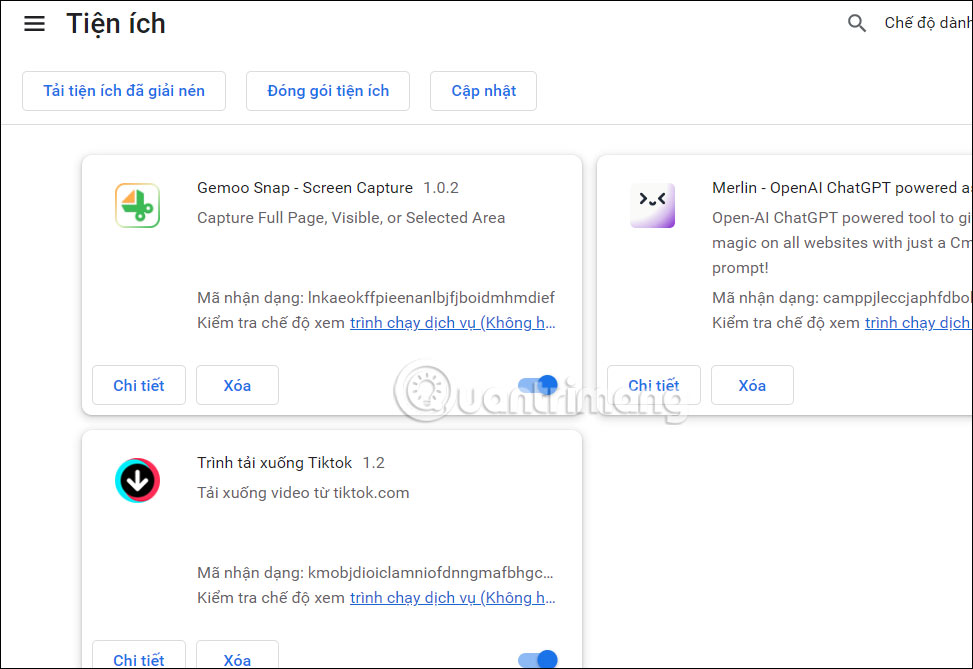
Task: Click Merlin ID text camppjleccjaphfdbo
Action: coord(897,298)
